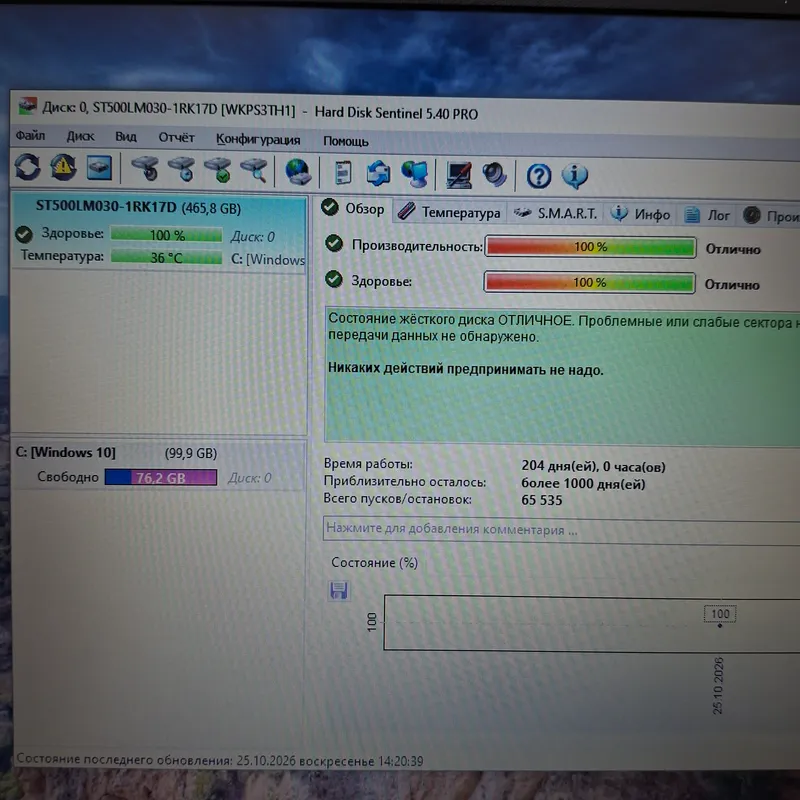
Task: Open help with the question mark icon
Action: [539, 176]
